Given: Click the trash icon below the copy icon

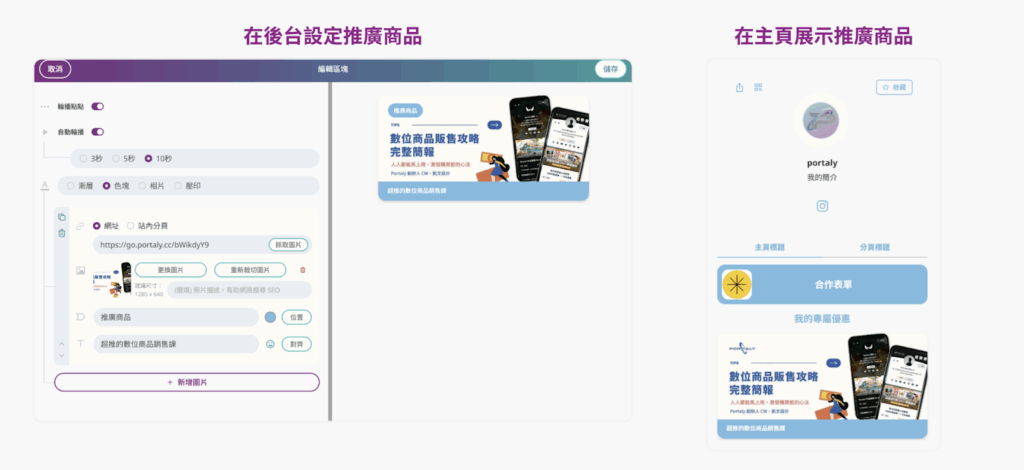Looking at the screenshot, I should pyautogui.click(x=61, y=233).
